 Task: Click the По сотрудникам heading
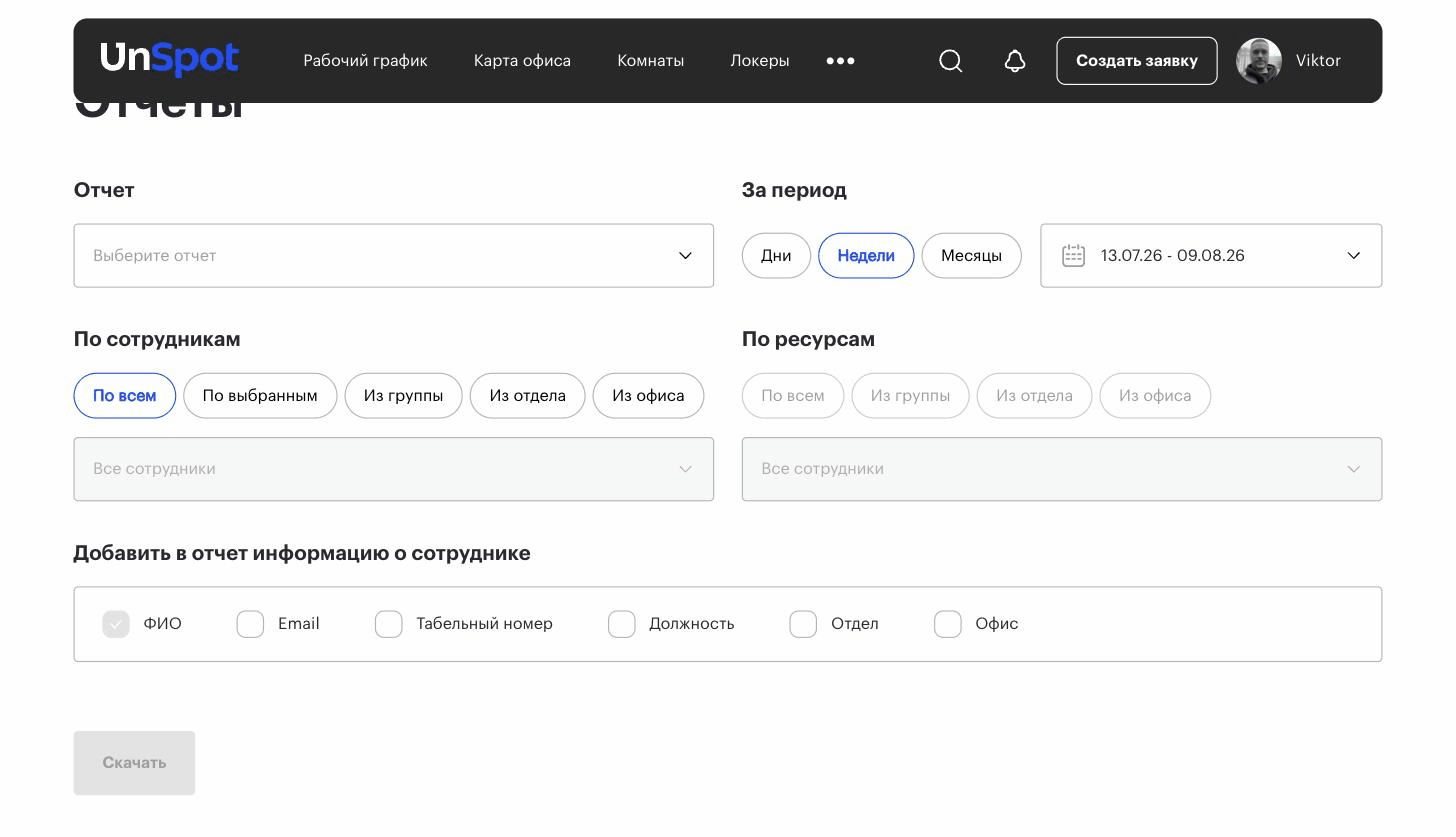tap(157, 339)
